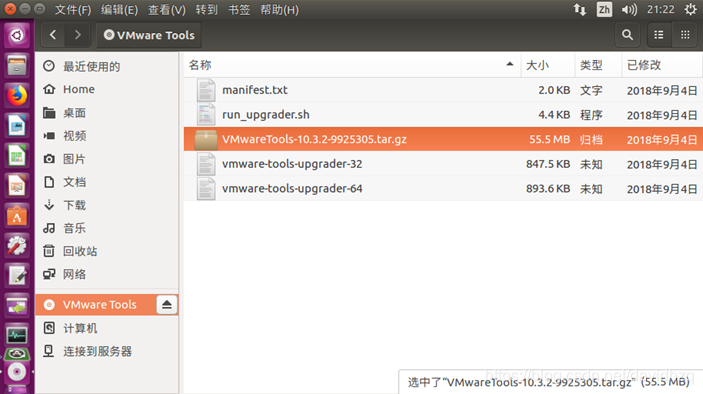Viewport: 703px width, 394px height.
Task: Open Ubuntu Software from the dock
Action: pos(17,216)
